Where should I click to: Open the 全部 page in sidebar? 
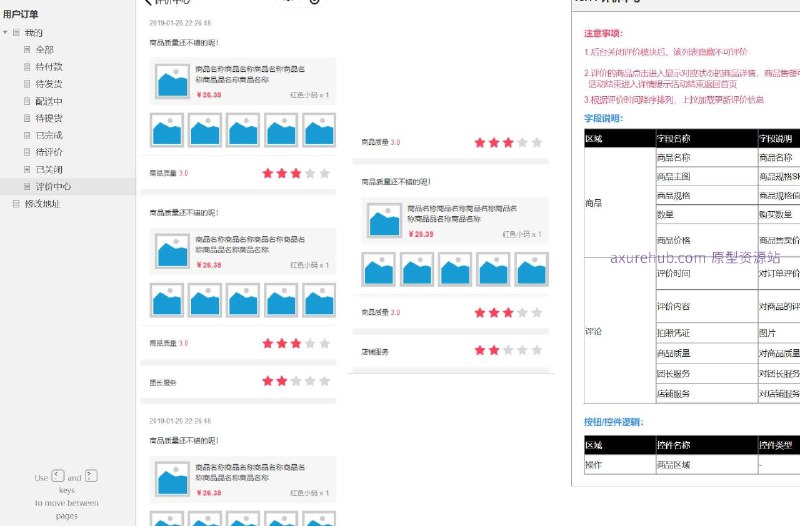tap(44, 49)
